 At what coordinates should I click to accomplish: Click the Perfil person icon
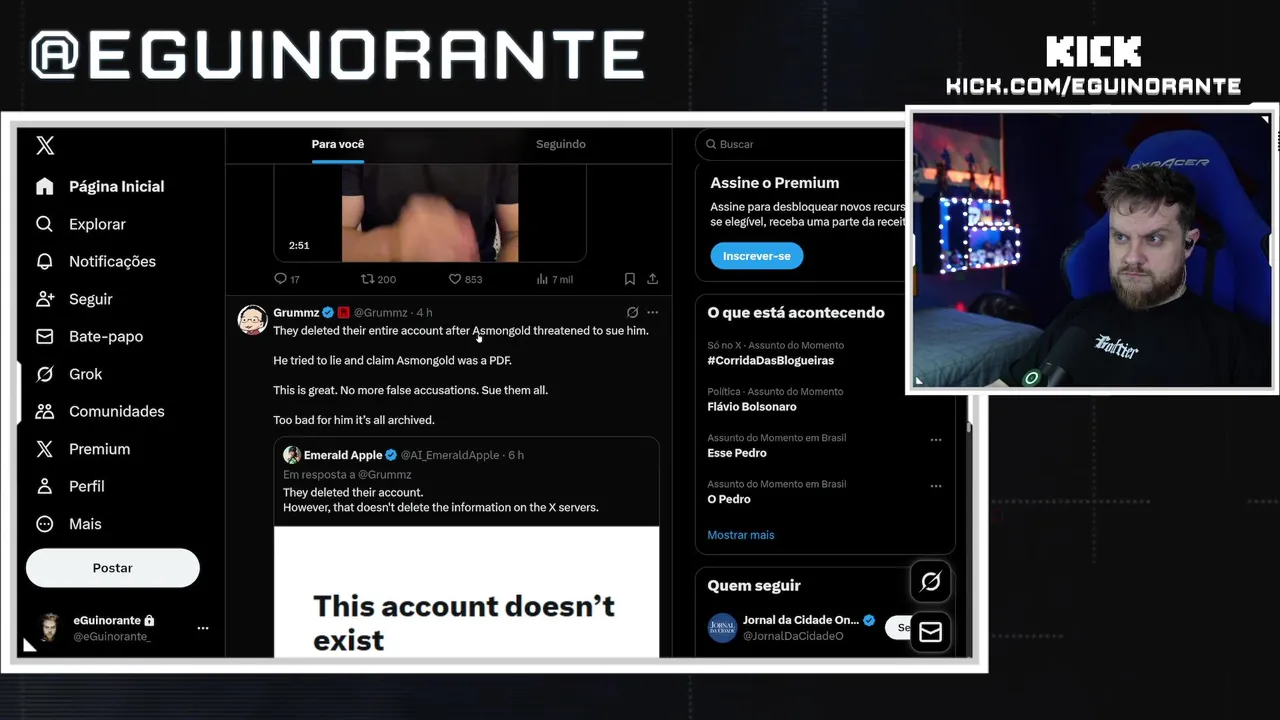tap(44, 486)
